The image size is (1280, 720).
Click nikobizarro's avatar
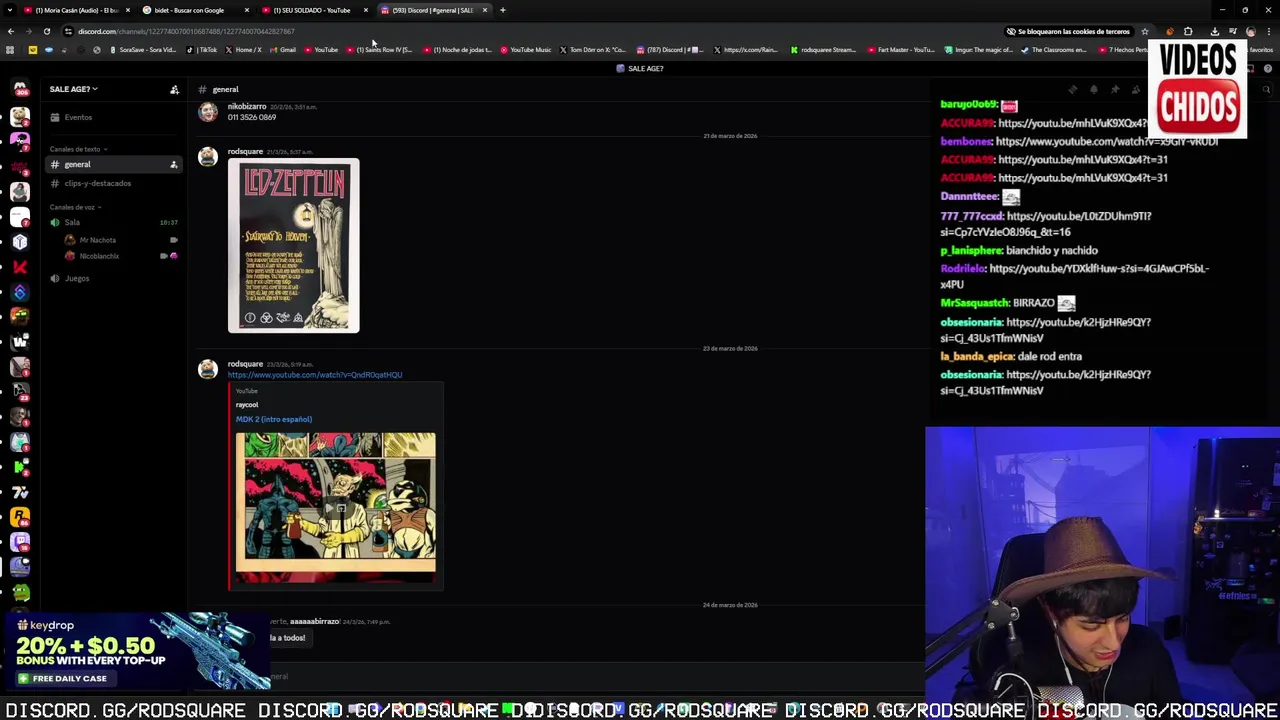(x=207, y=112)
